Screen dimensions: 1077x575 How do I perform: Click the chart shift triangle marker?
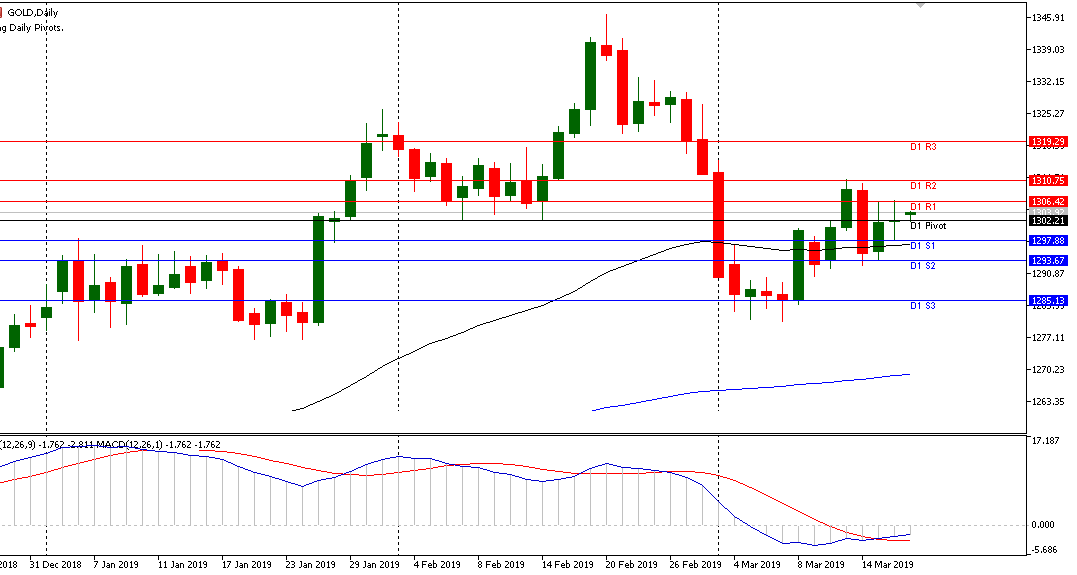(x=921, y=5)
